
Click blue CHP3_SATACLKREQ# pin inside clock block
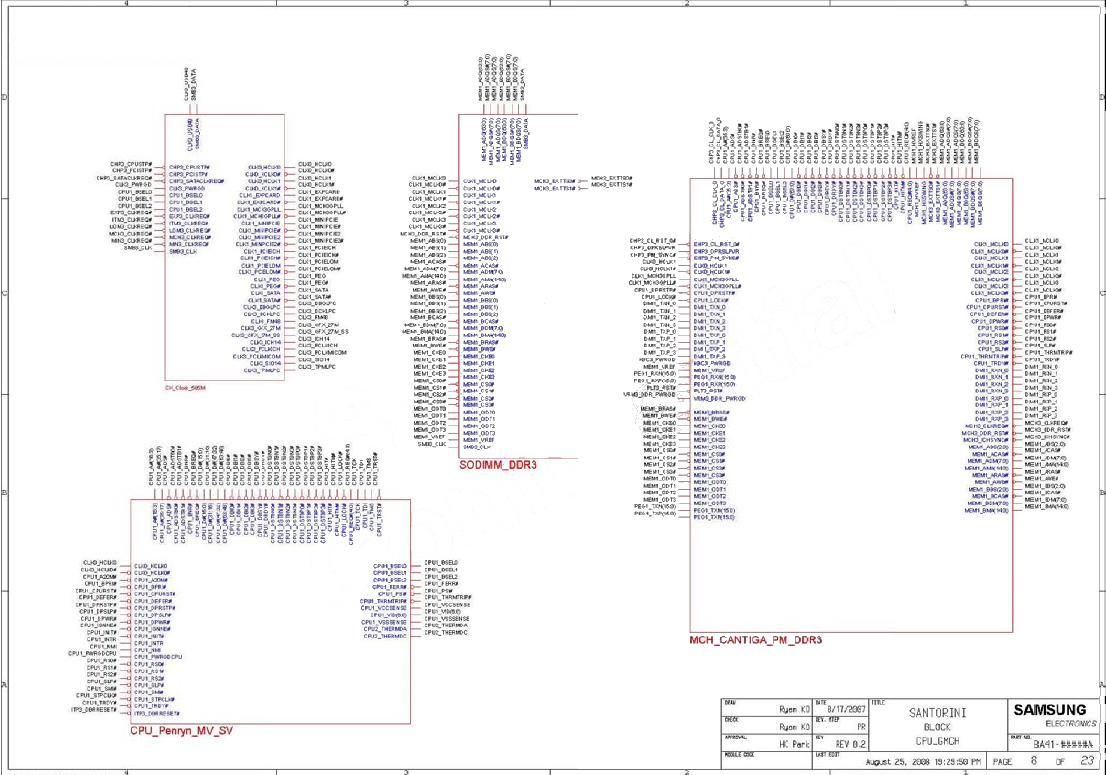tap(196, 181)
